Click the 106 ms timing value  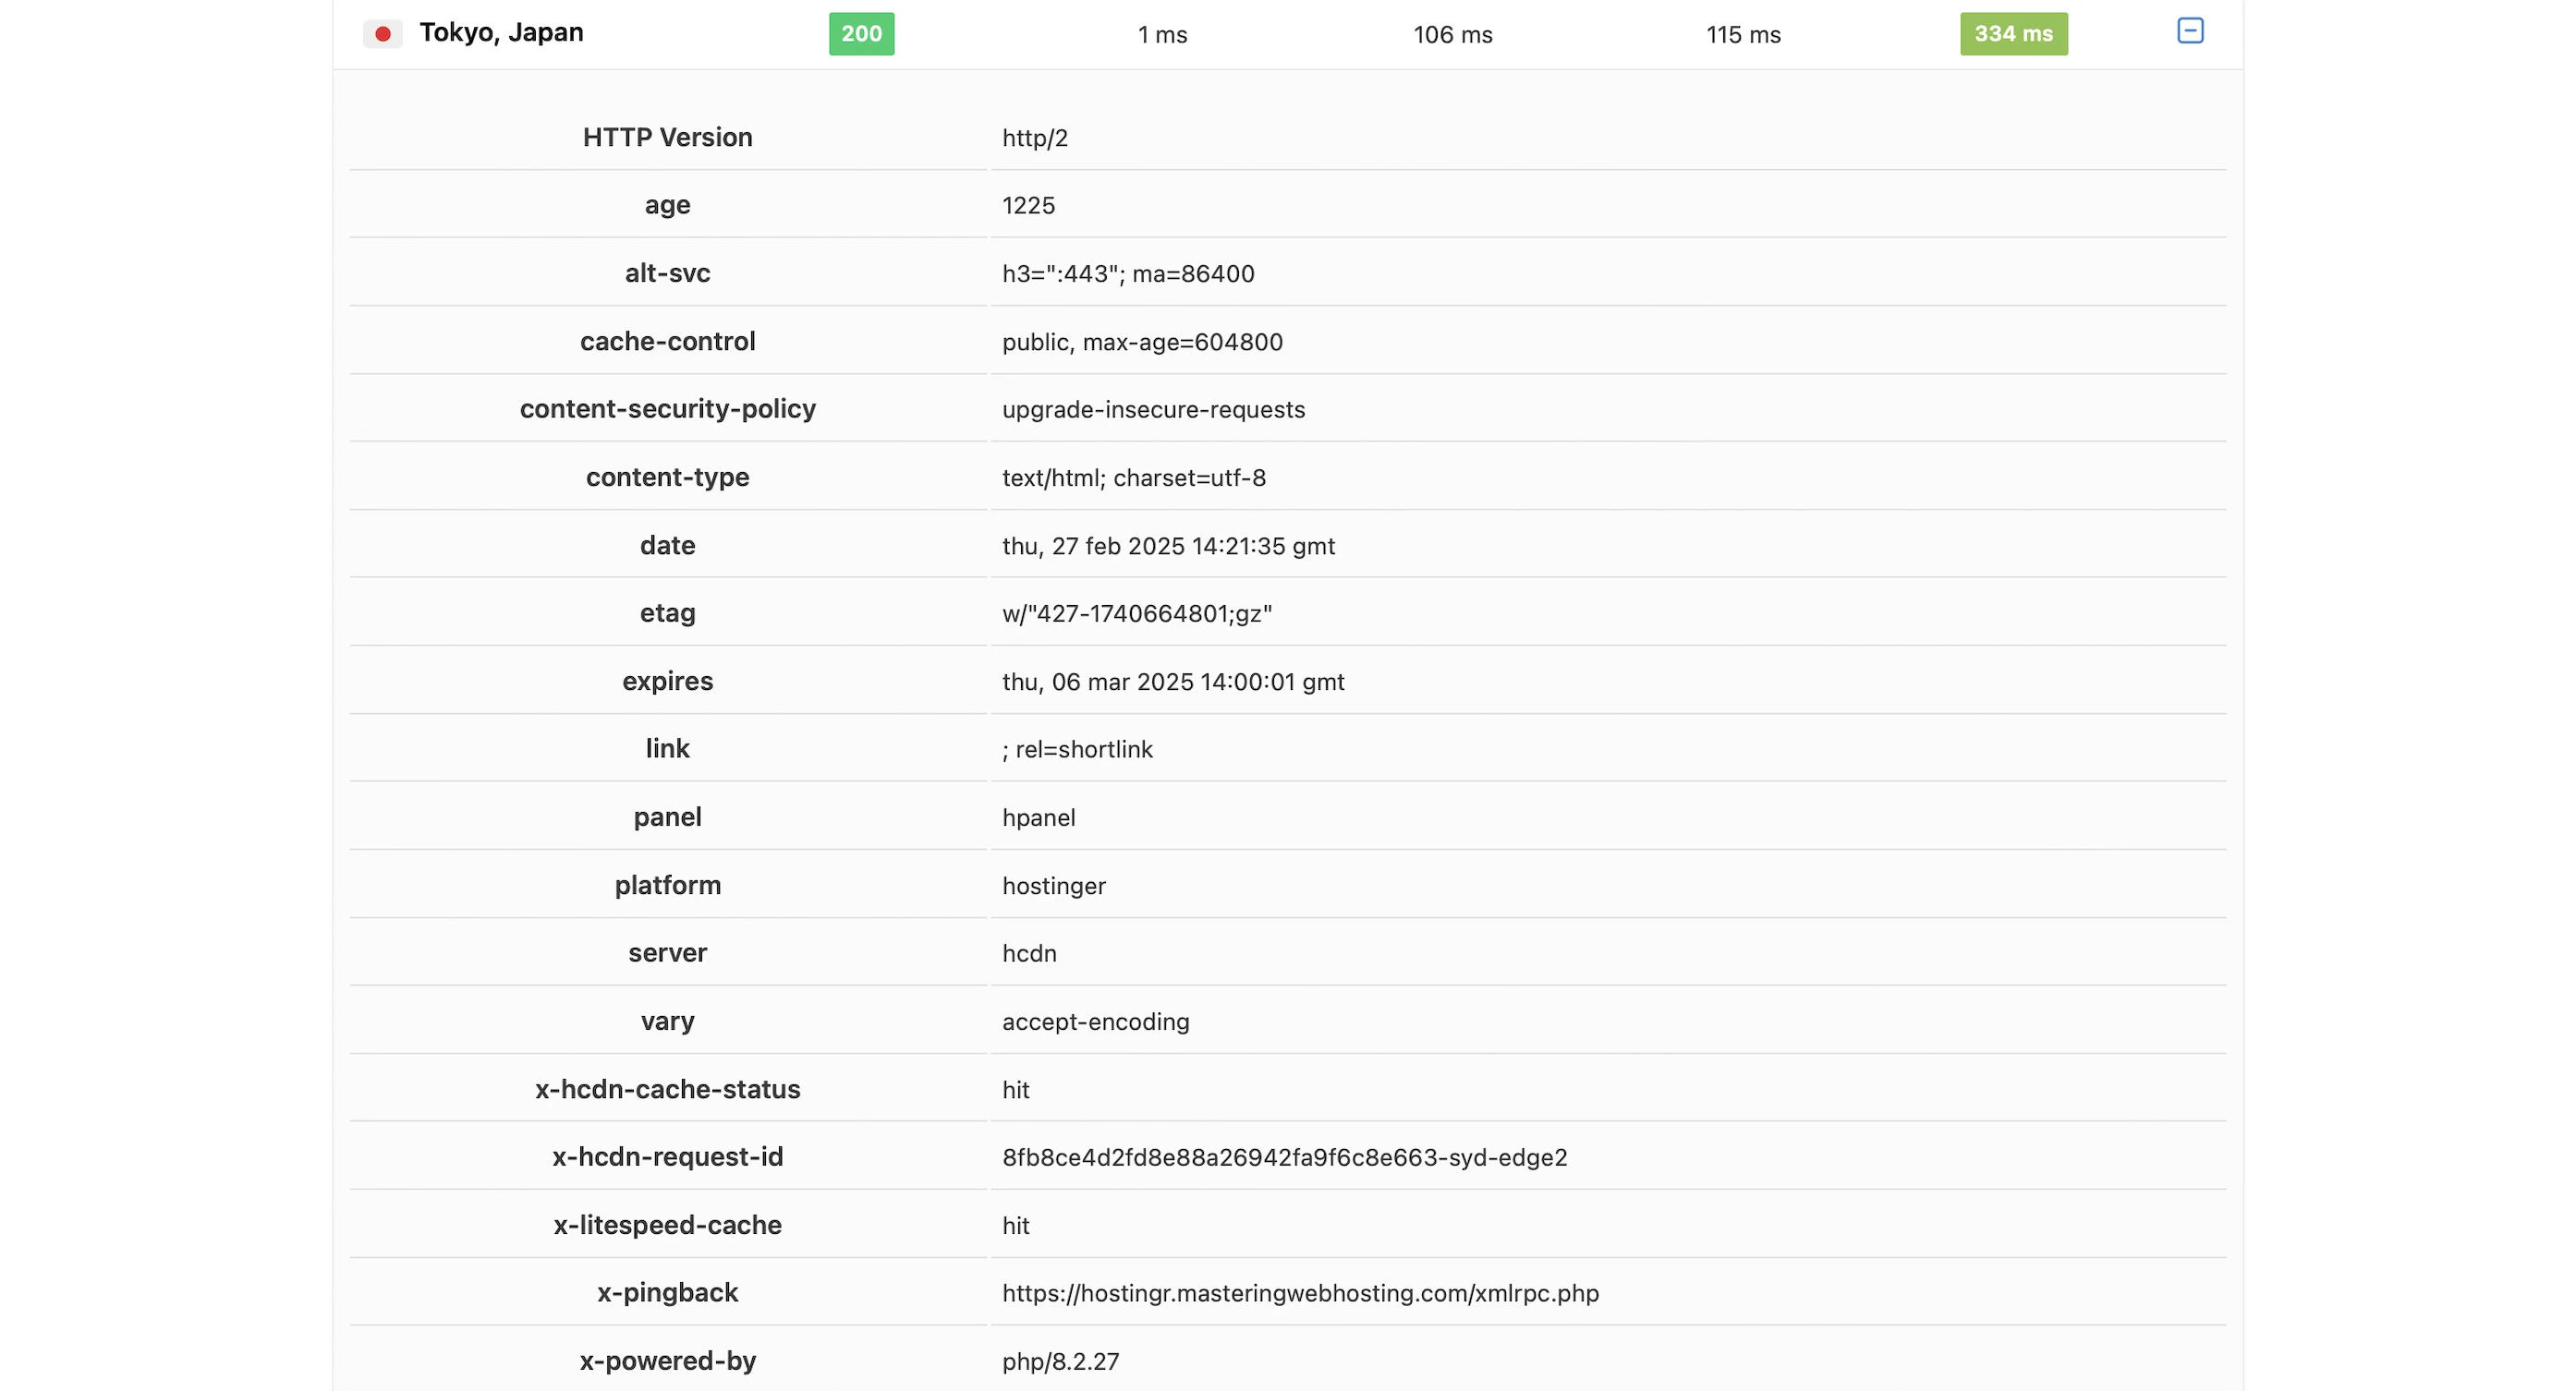1452,35
